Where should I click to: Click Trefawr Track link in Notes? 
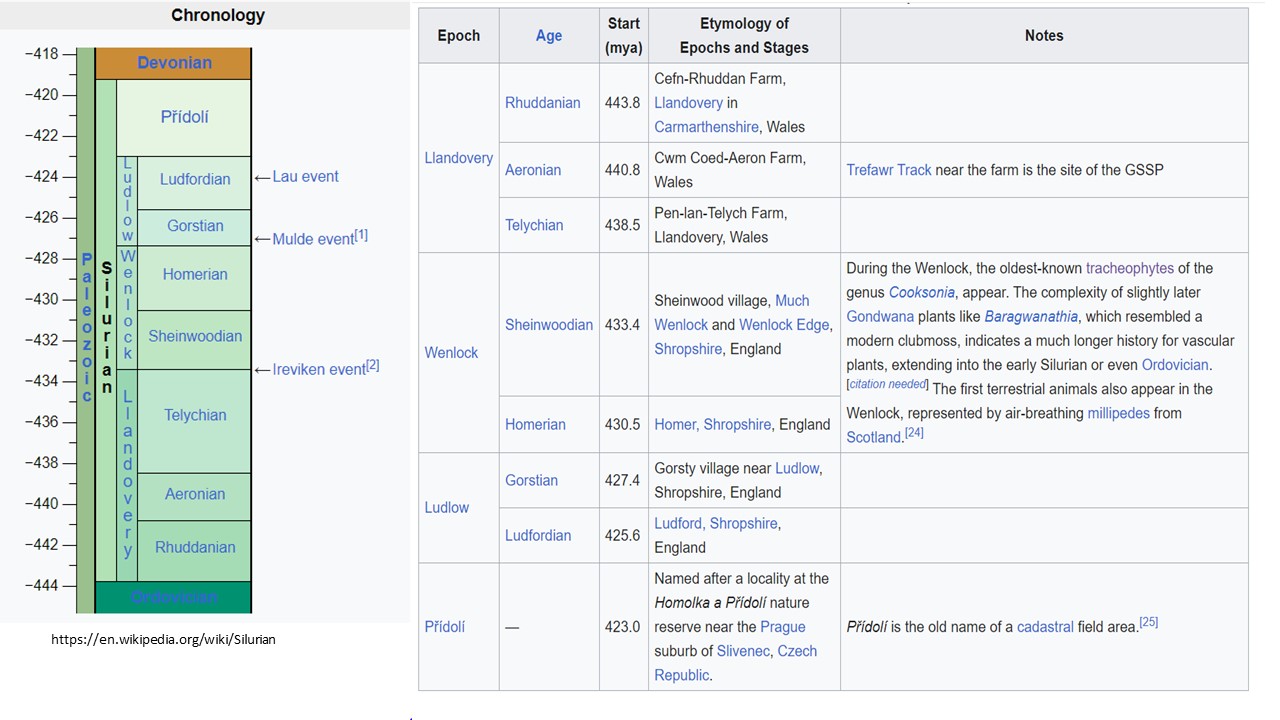[888, 170]
